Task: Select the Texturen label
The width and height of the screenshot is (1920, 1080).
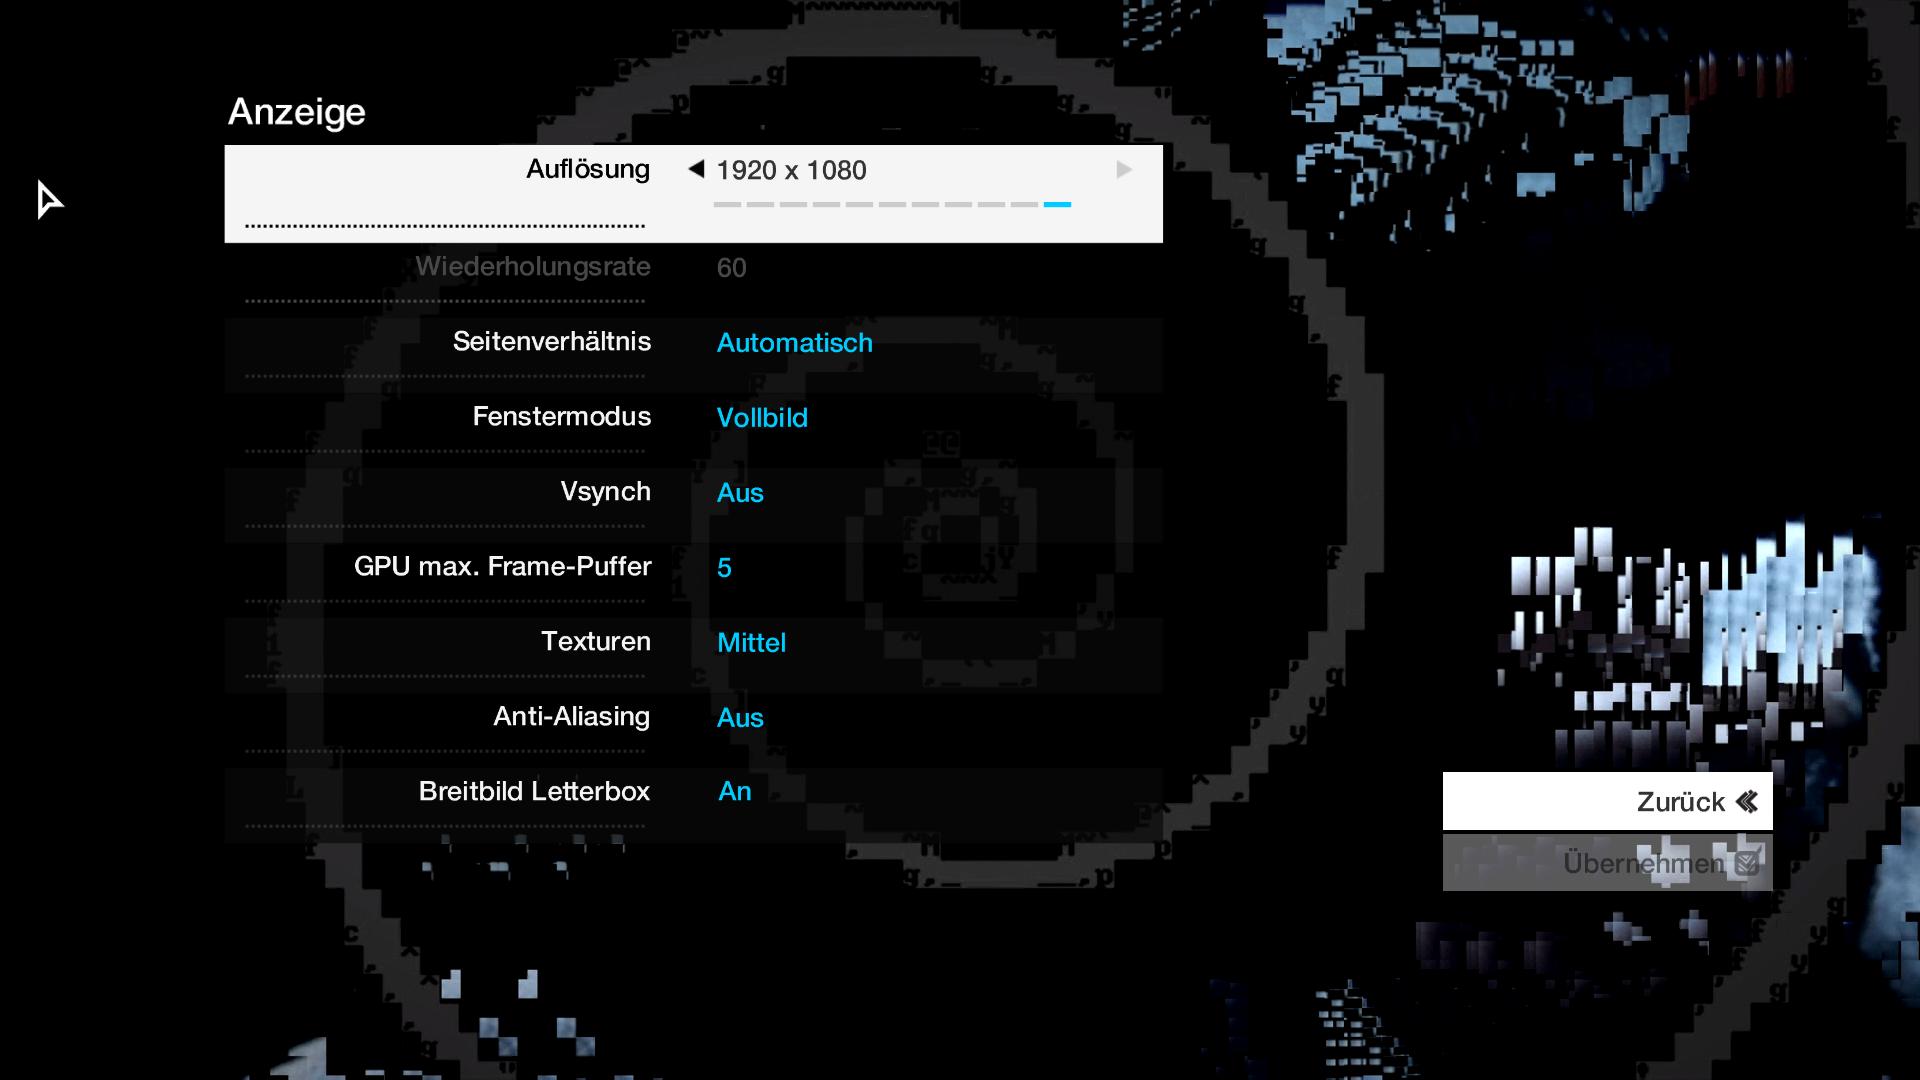Action: [x=595, y=642]
